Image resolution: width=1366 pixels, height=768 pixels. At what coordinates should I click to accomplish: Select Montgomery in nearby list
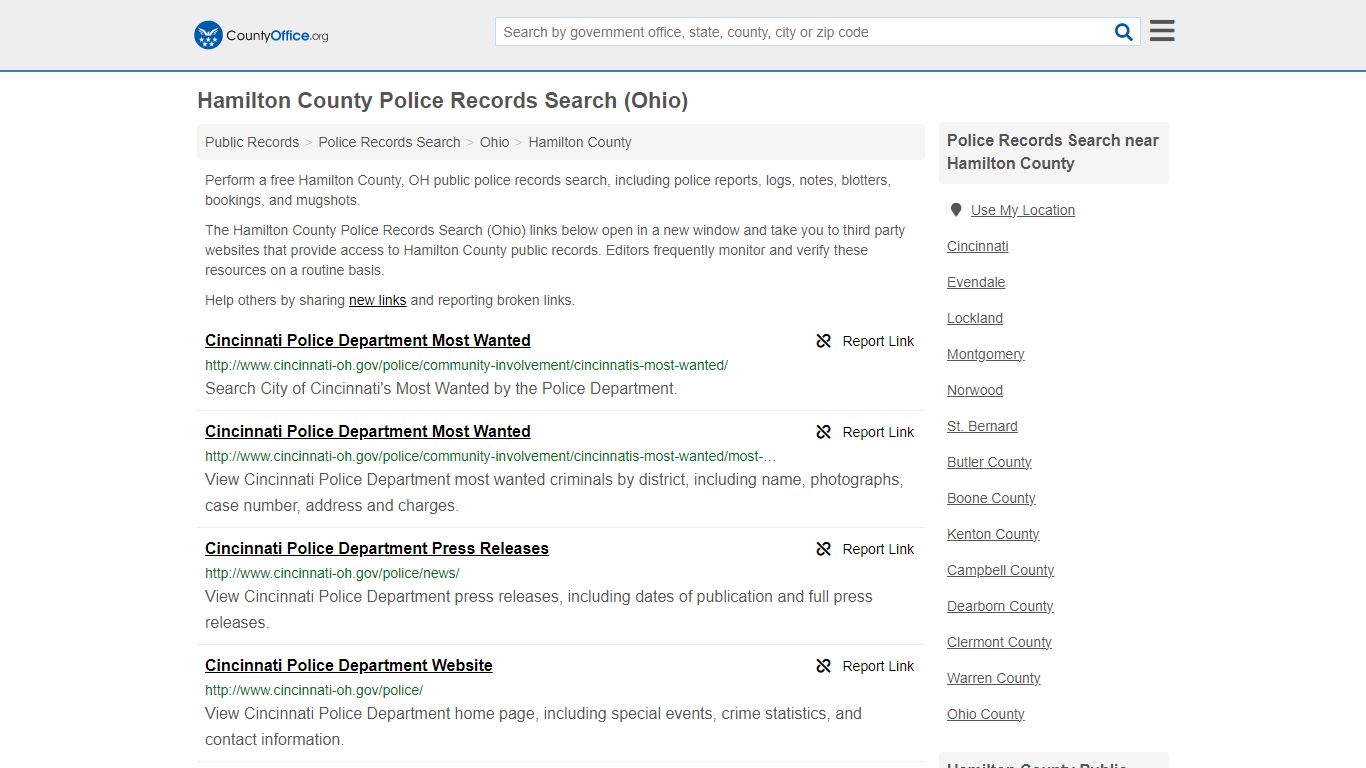click(986, 354)
